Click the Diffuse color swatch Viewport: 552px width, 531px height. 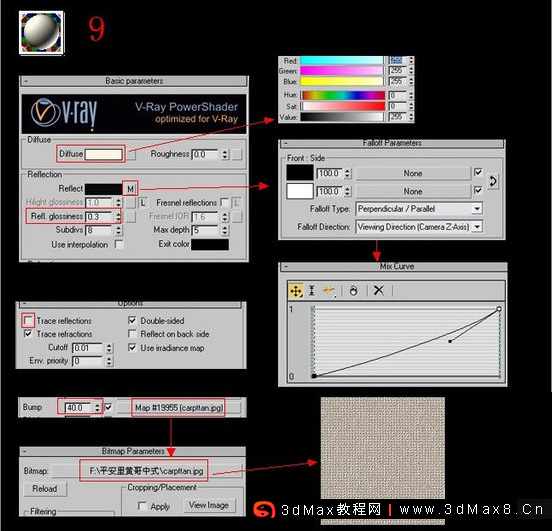coord(104,154)
